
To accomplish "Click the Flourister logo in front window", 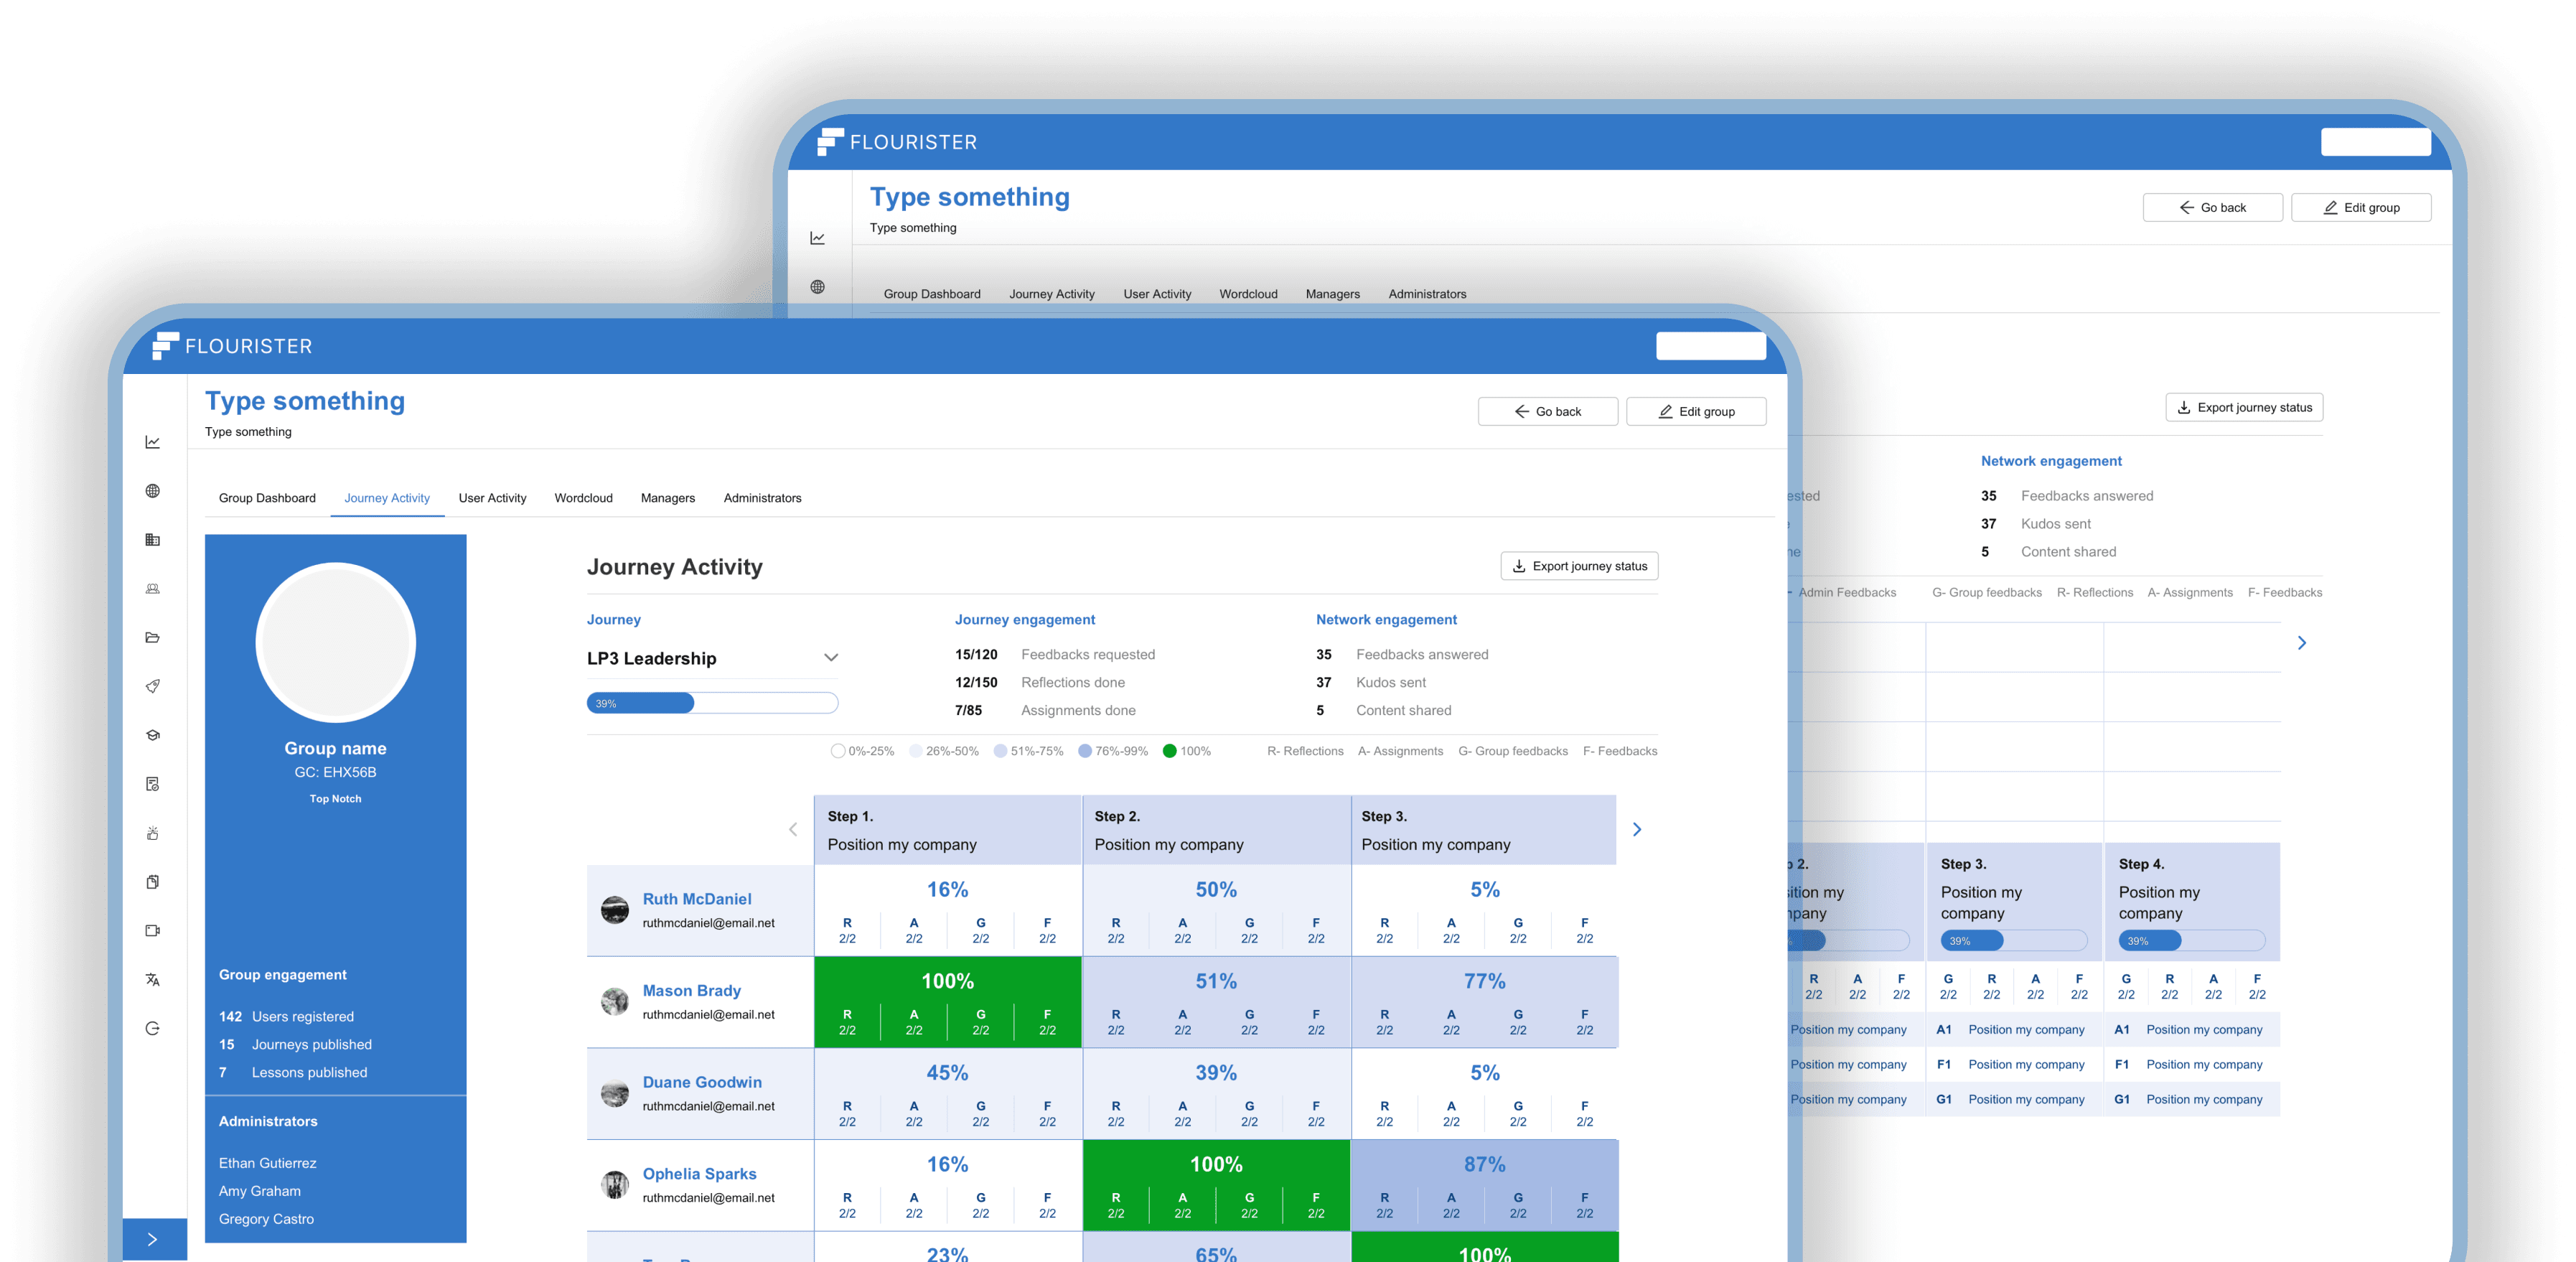I will (232, 346).
